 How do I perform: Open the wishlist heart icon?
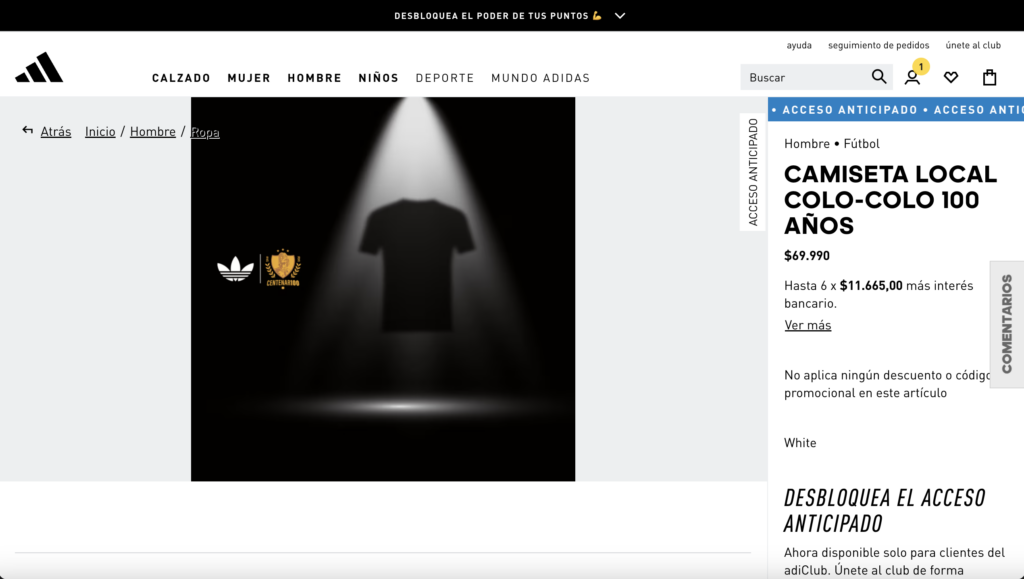pos(951,77)
